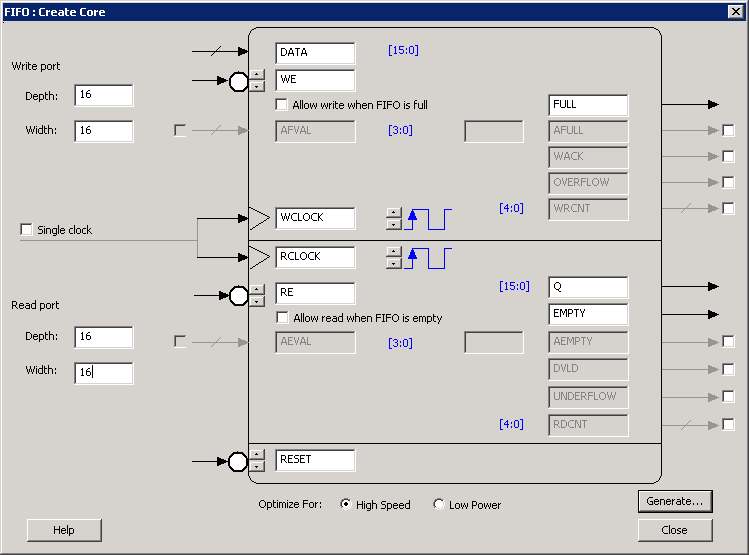Click the RE polarity bubble symbol
Image resolution: width=749 pixels, height=555 pixels.
(239, 296)
